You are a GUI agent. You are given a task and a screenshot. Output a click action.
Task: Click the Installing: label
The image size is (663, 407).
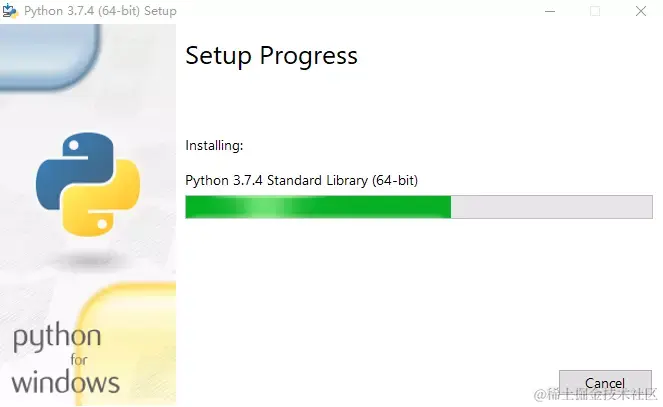click(214, 145)
